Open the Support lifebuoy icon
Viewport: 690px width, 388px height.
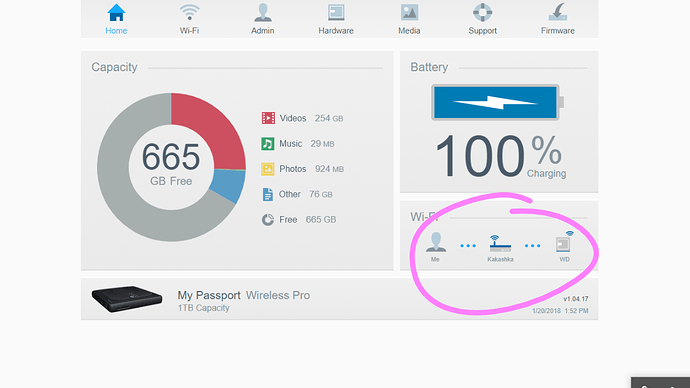[482, 12]
